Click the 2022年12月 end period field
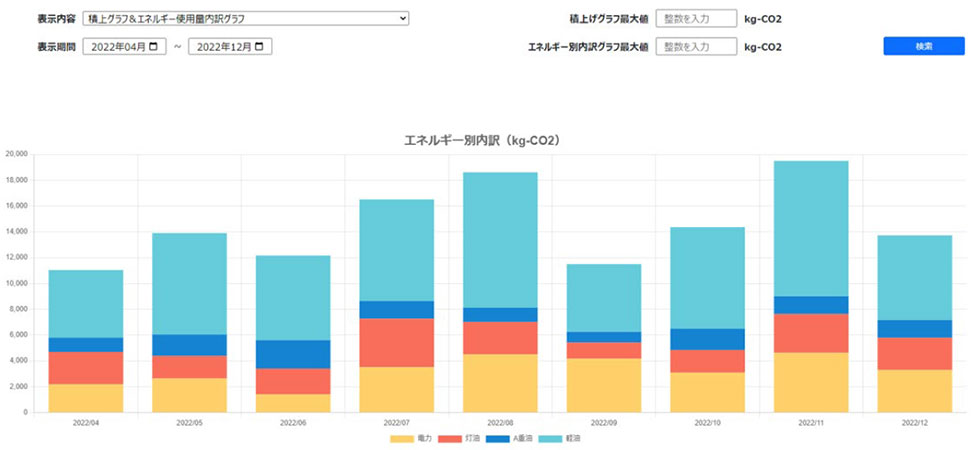The height and width of the screenshot is (450, 975). [x=230, y=47]
